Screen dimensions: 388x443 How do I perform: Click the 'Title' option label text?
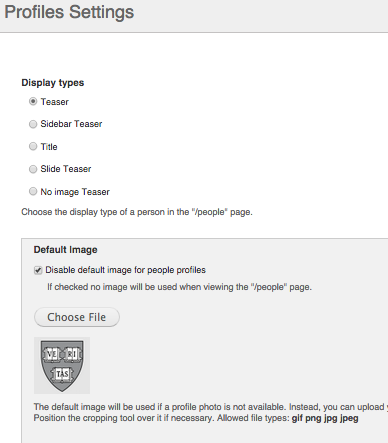49,147
